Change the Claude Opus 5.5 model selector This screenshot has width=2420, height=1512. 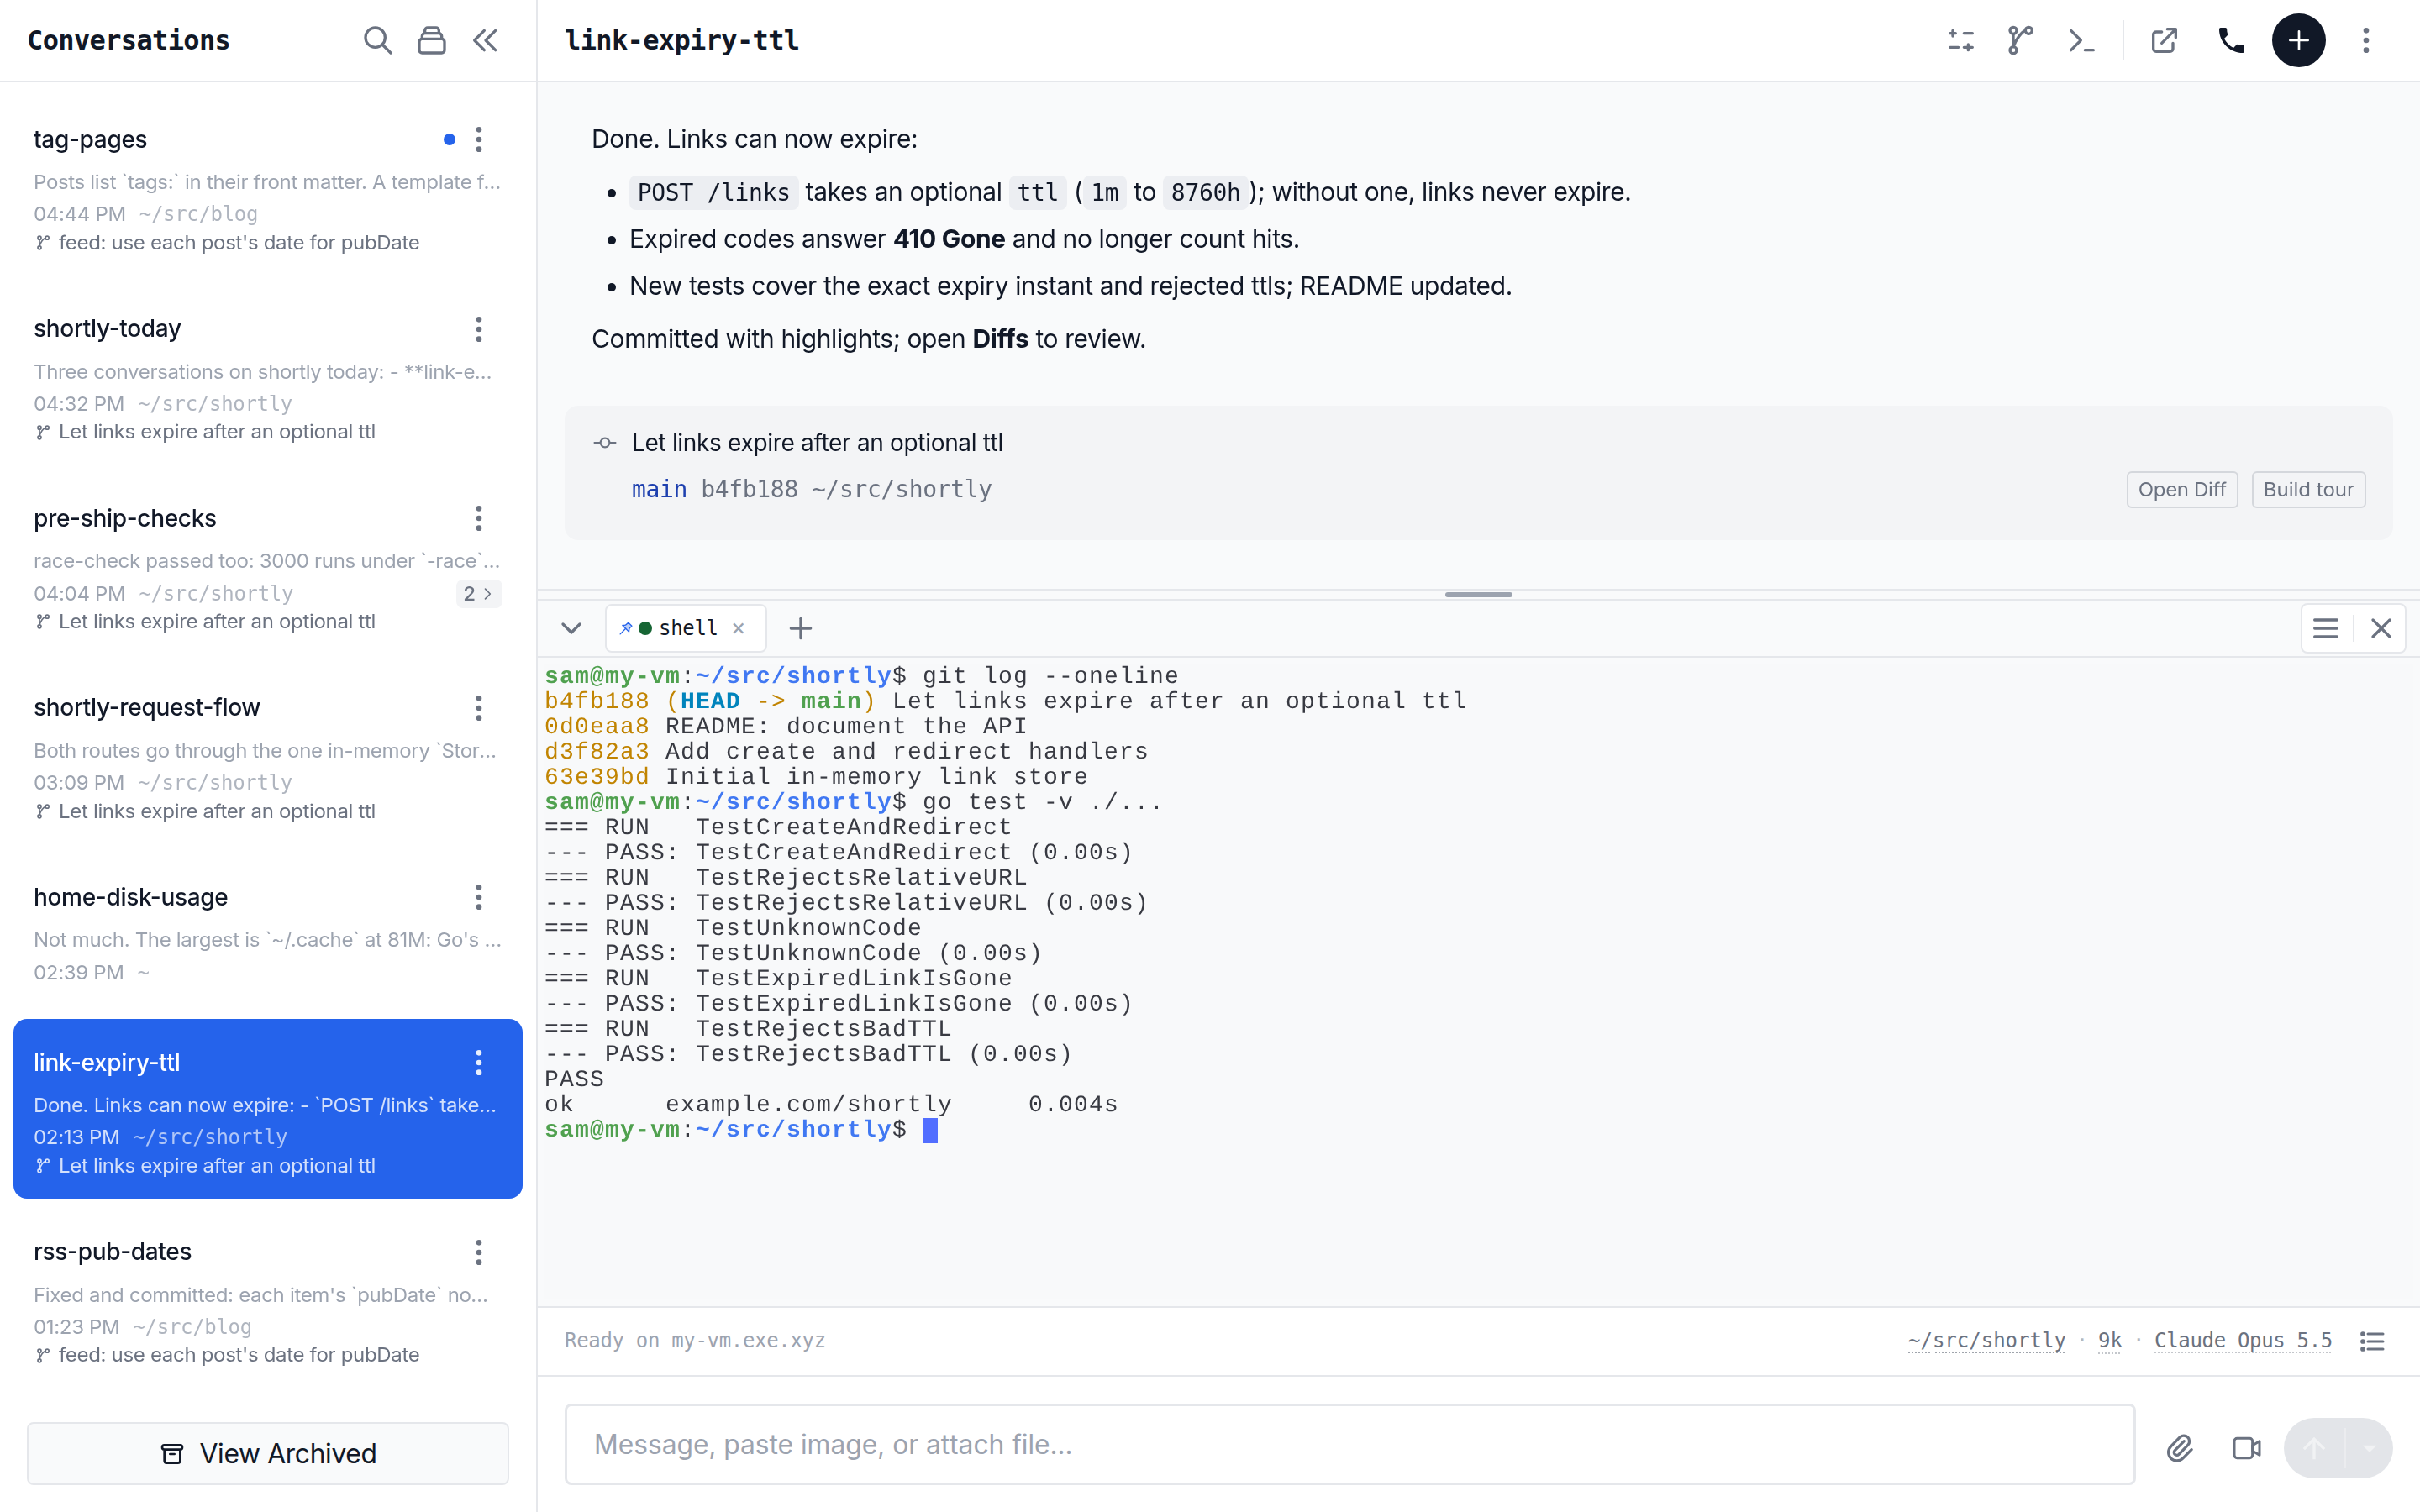(2242, 1340)
